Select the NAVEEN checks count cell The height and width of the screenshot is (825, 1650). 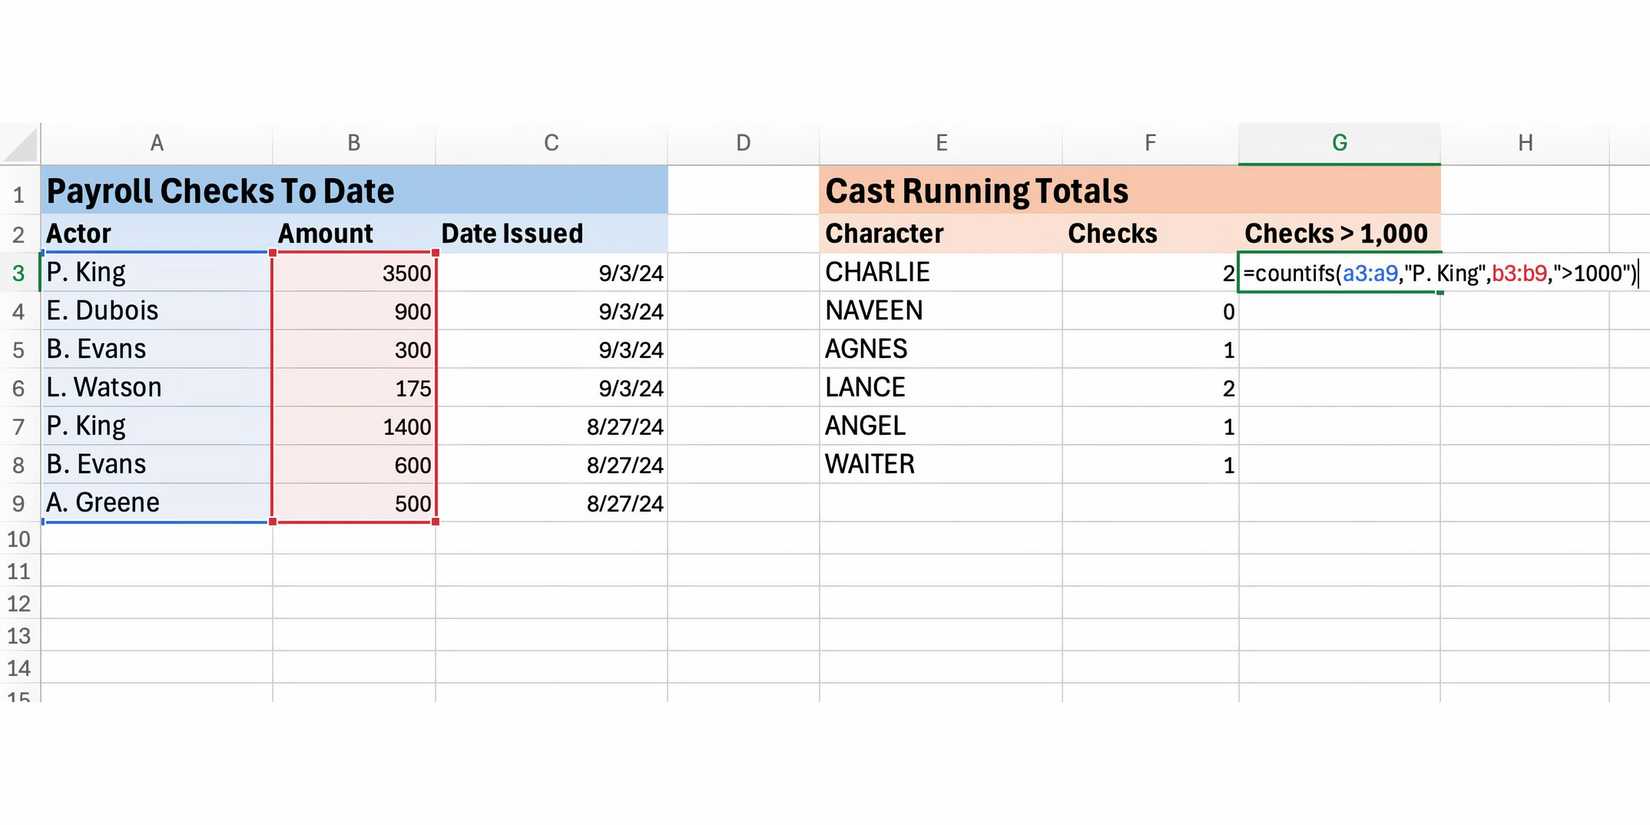click(1150, 312)
